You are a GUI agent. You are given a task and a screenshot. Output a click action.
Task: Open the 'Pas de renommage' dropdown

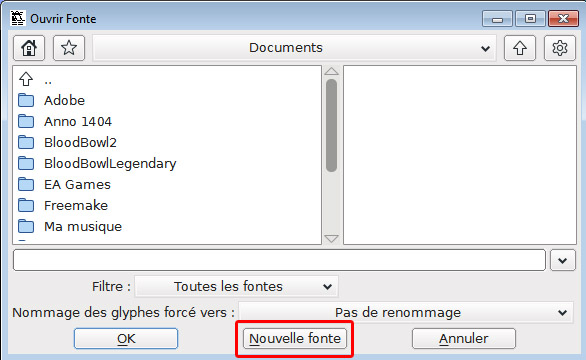point(406,312)
